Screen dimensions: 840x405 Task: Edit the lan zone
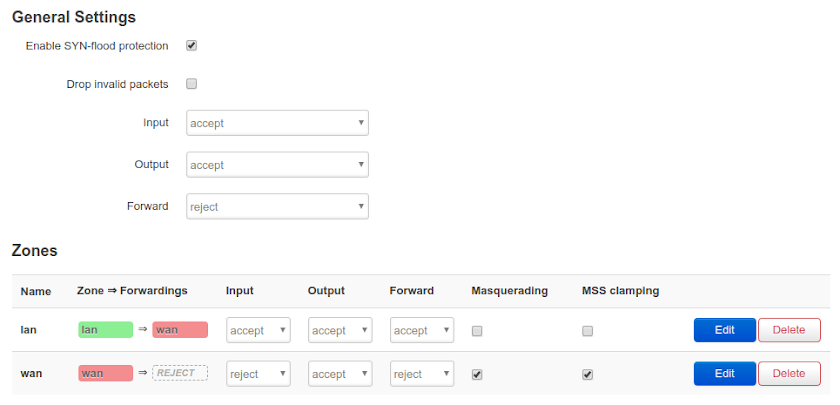(724, 330)
